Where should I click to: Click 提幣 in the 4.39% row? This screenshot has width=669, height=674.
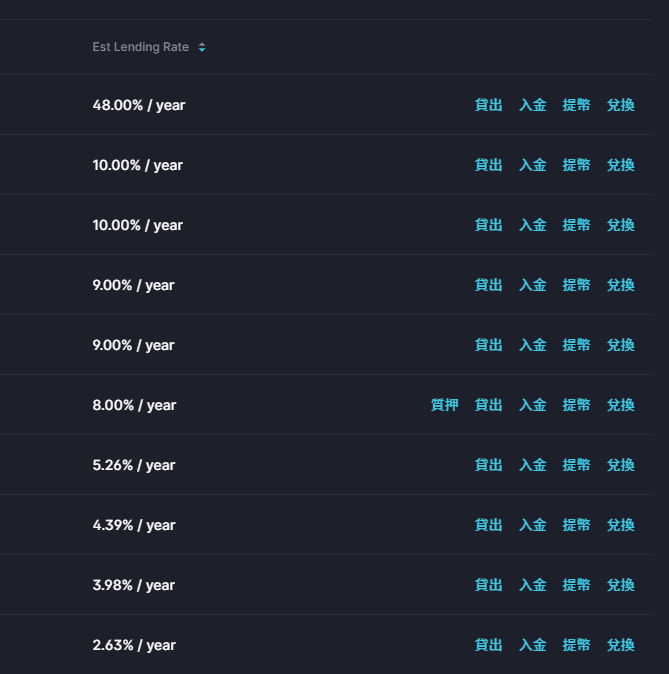577,525
